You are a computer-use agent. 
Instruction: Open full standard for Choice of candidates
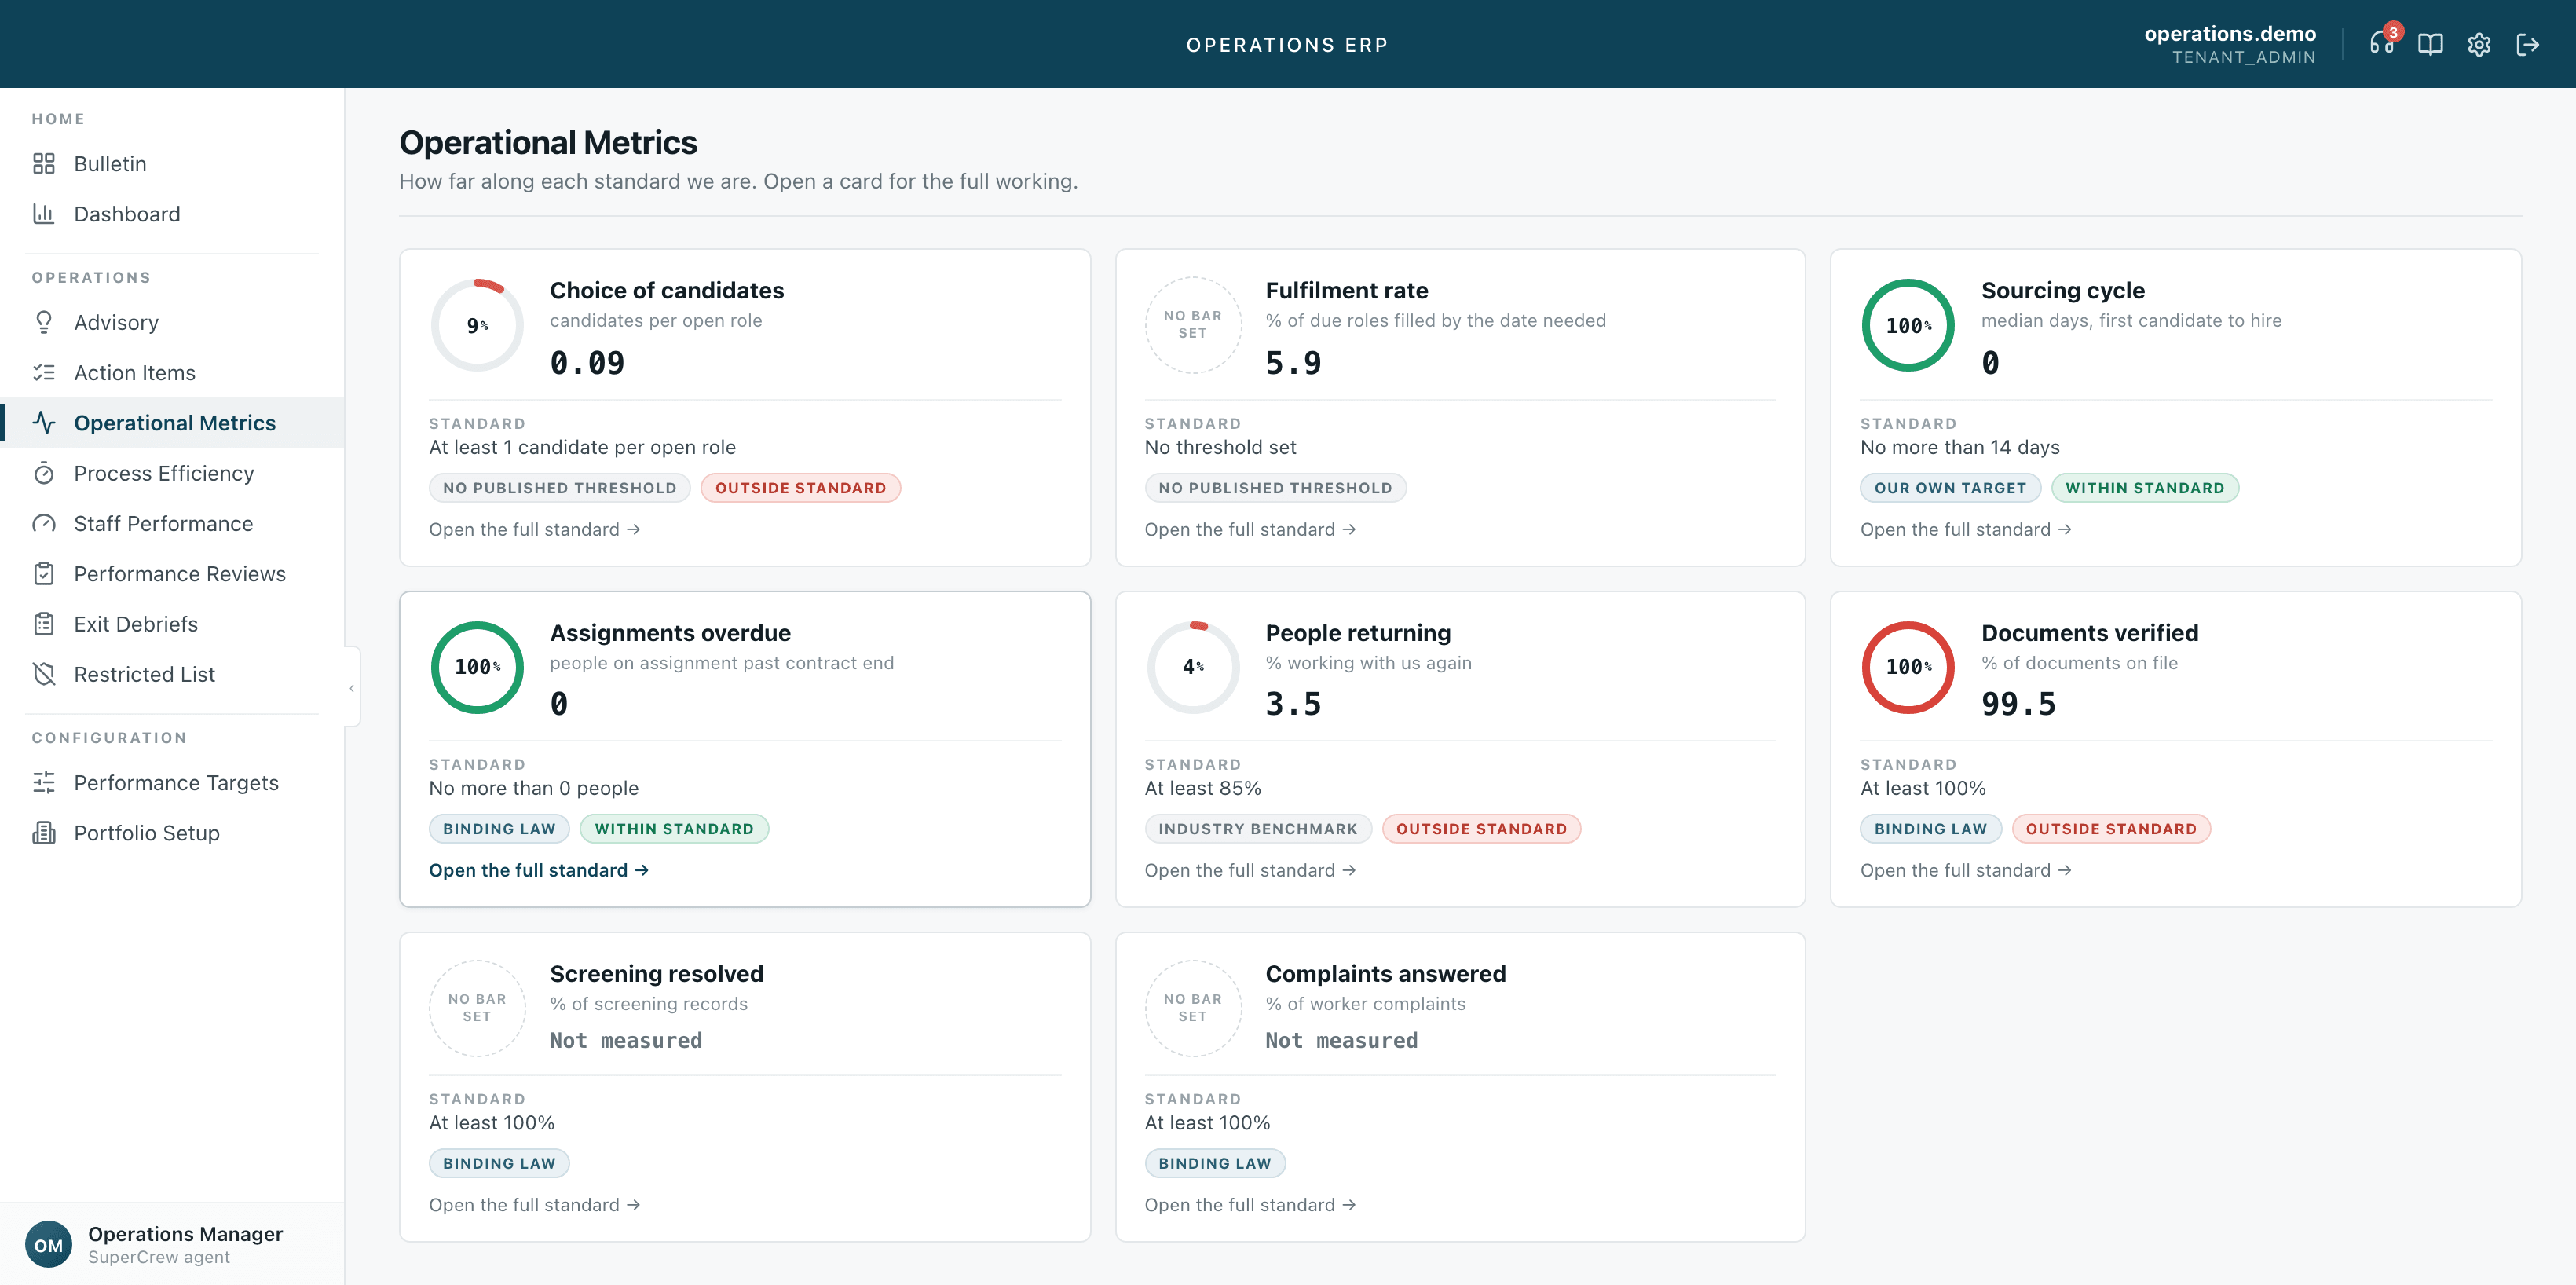pyautogui.click(x=535, y=529)
